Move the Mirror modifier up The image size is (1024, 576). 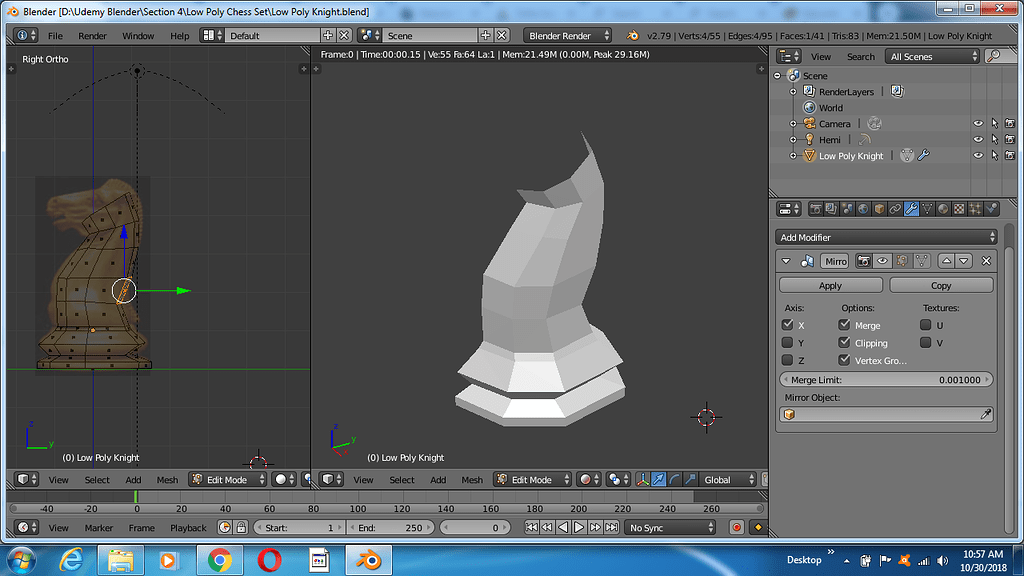coord(946,261)
